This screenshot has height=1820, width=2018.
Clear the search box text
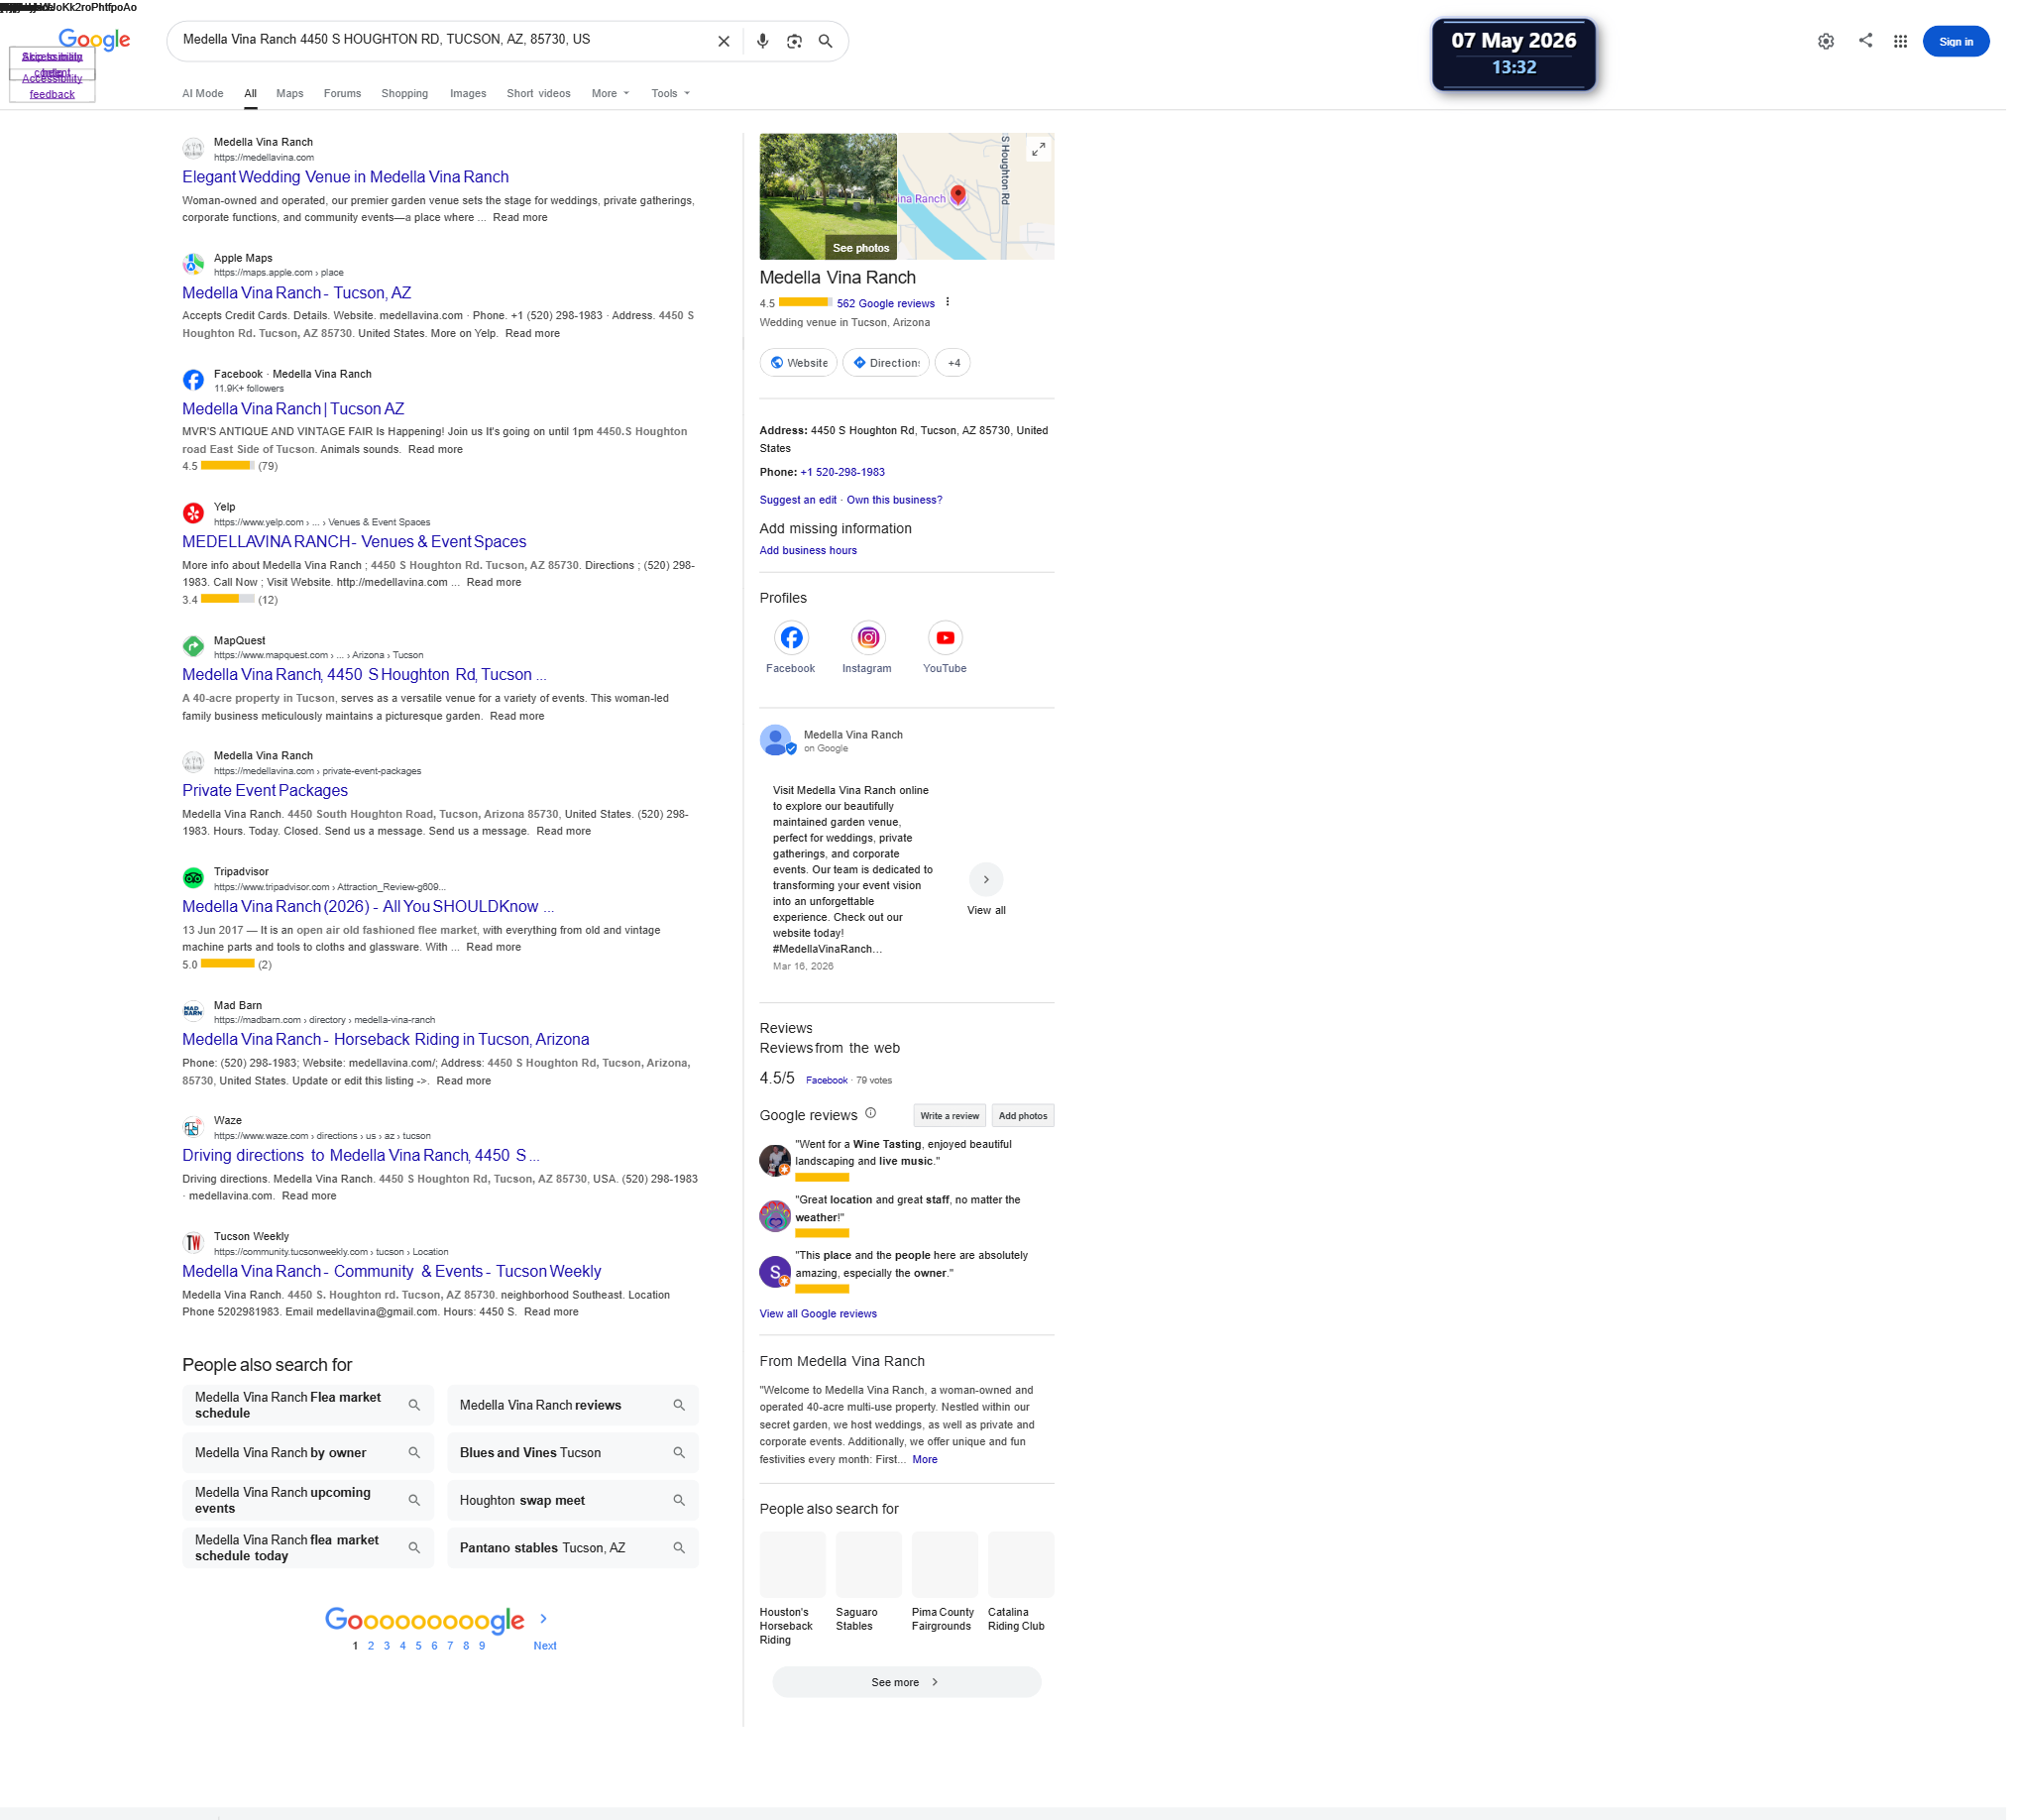pyautogui.click(x=723, y=41)
